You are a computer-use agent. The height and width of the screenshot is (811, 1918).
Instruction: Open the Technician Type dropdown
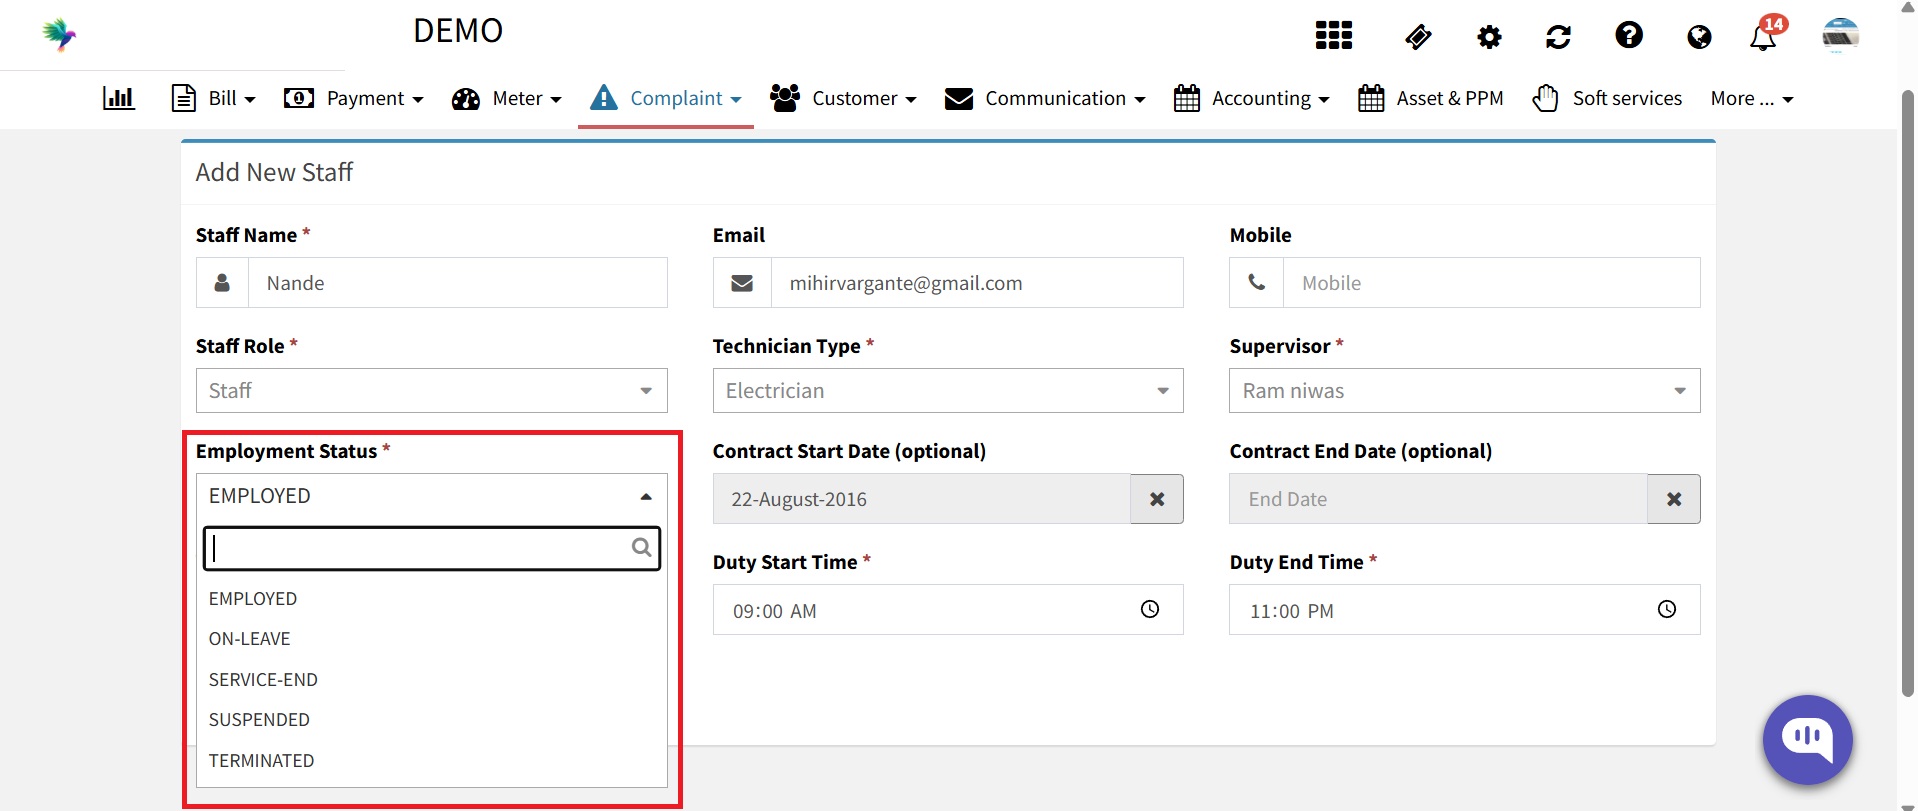point(947,391)
